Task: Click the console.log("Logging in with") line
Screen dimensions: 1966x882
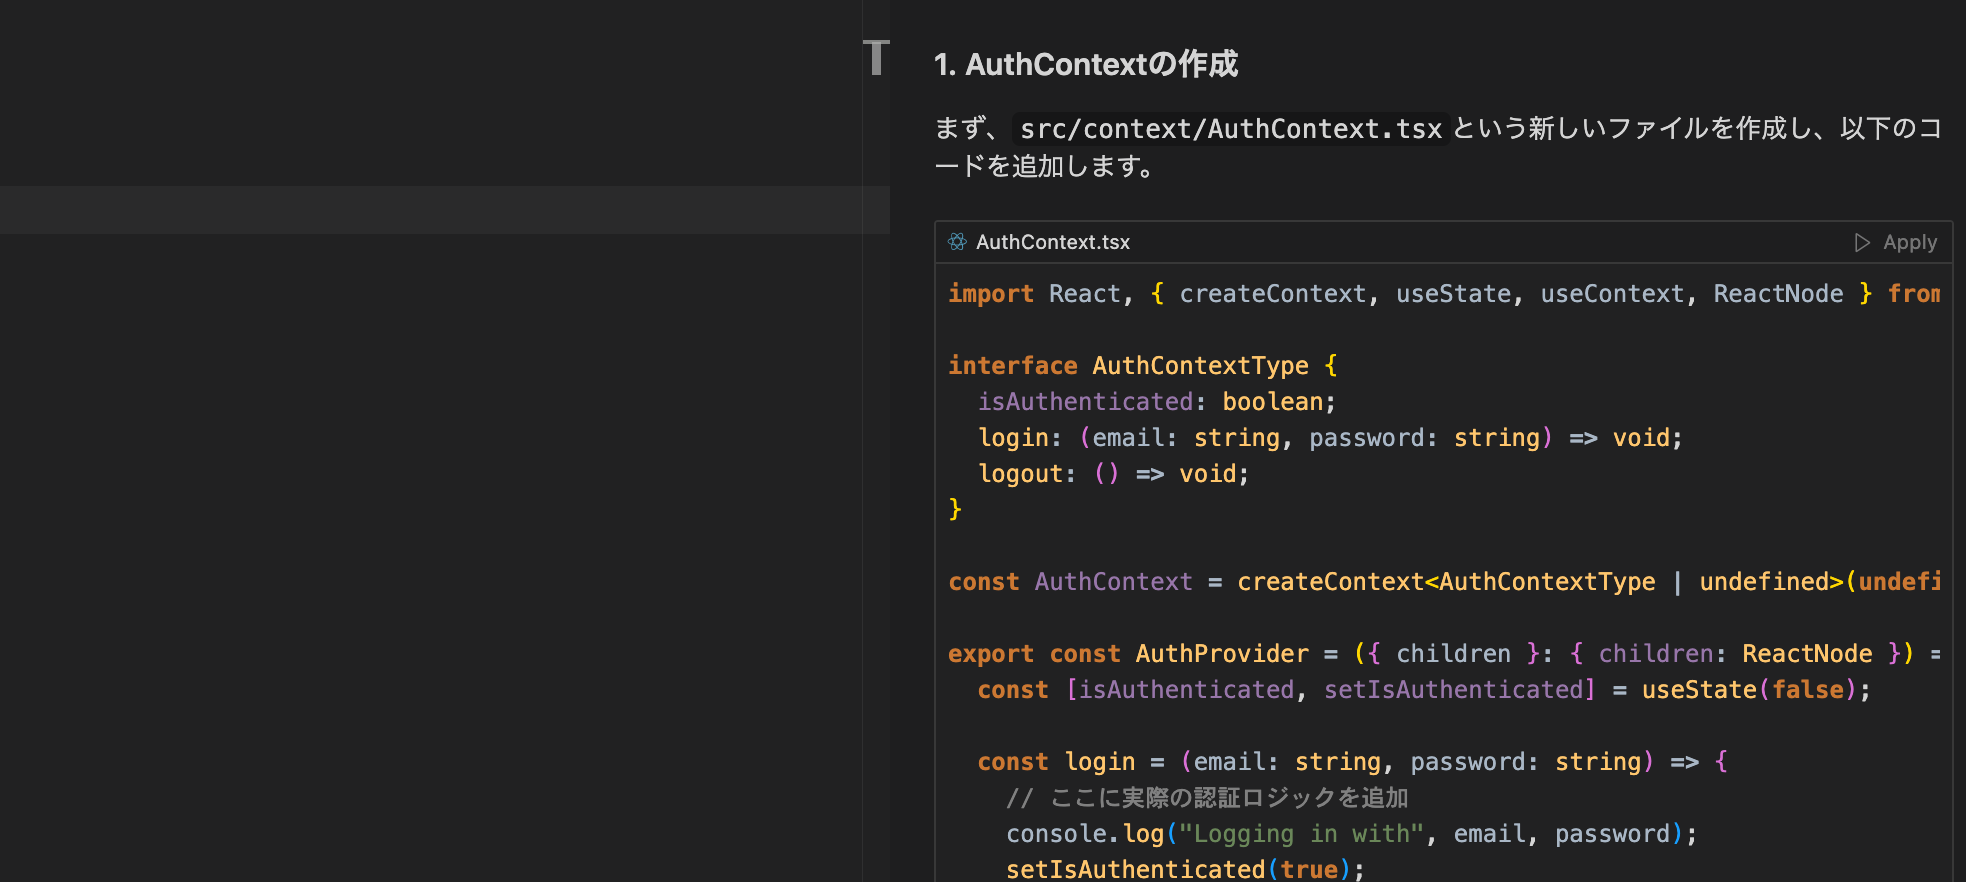Action: [x=1352, y=834]
